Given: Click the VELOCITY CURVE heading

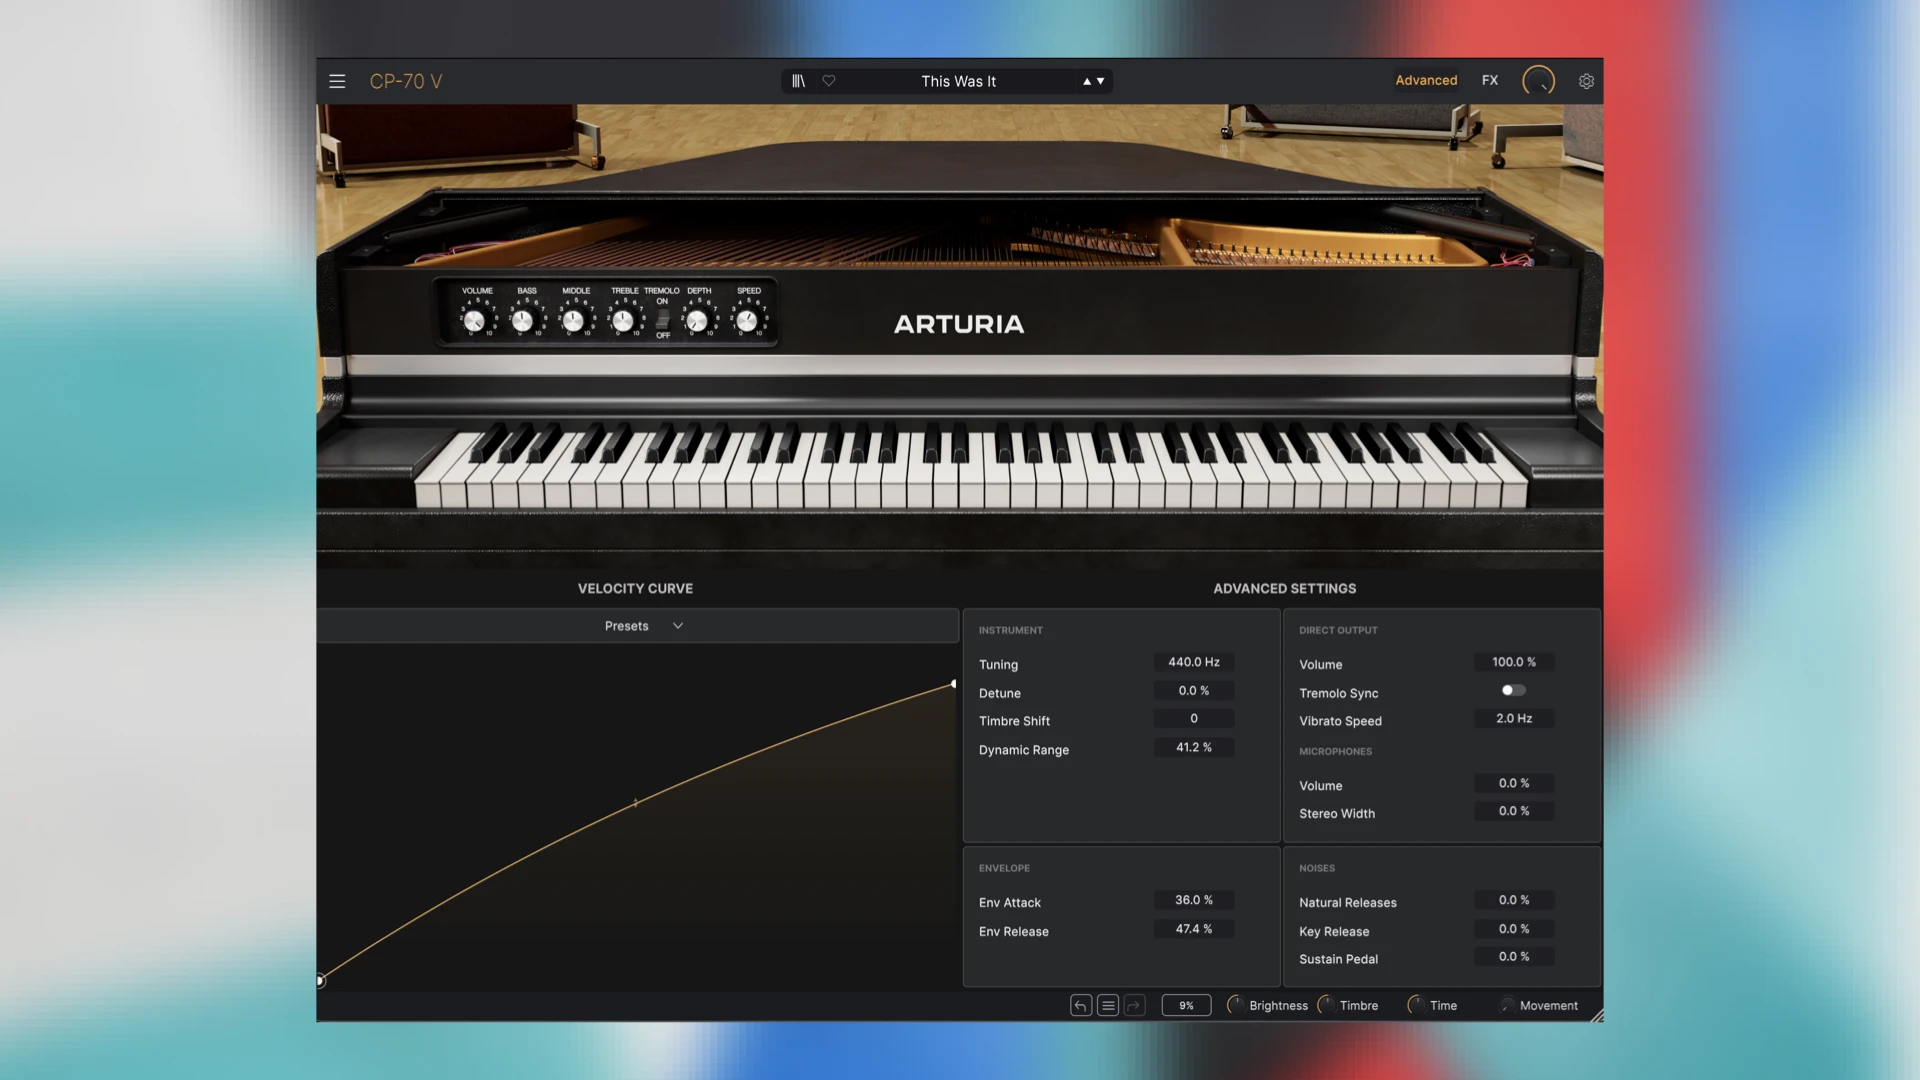Looking at the screenshot, I should (635, 589).
